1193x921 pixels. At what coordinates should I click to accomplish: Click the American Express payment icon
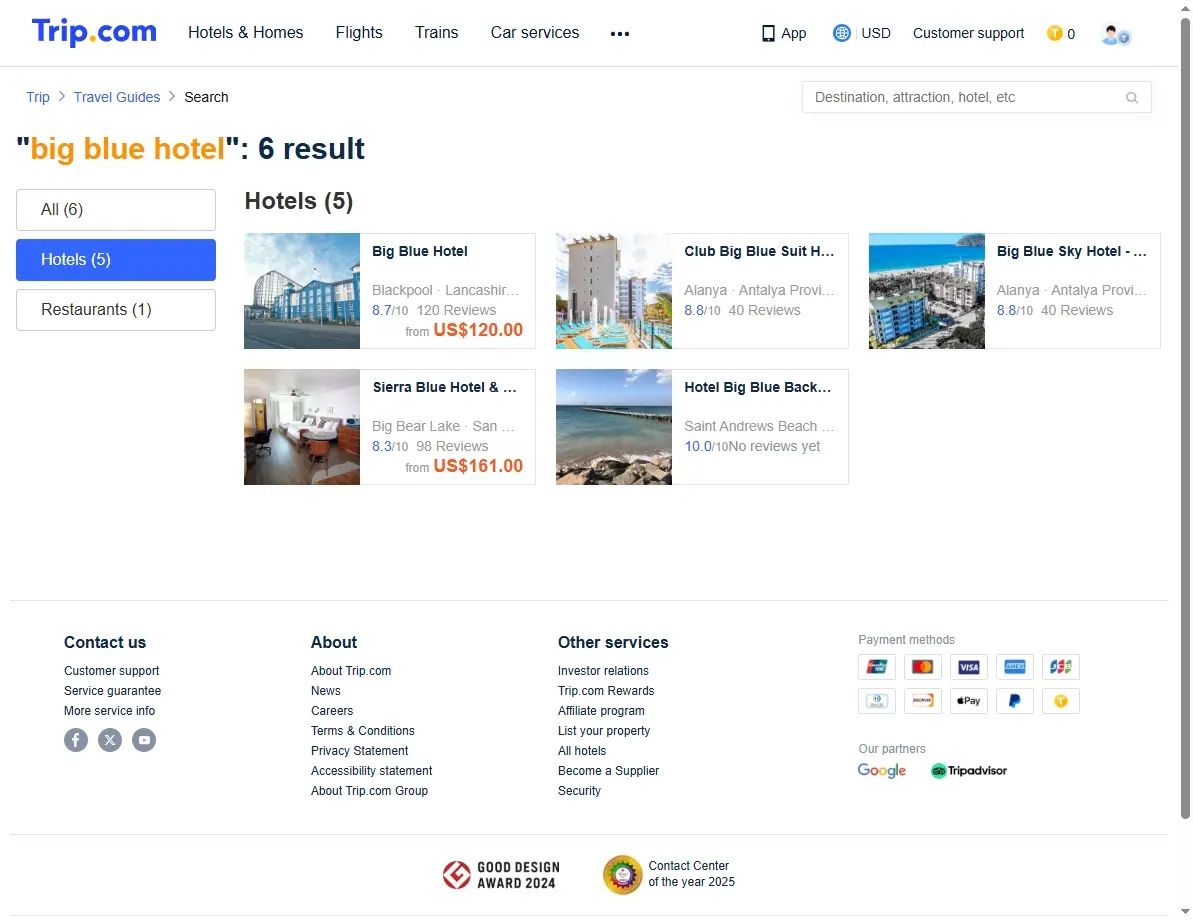[1015, 667]
